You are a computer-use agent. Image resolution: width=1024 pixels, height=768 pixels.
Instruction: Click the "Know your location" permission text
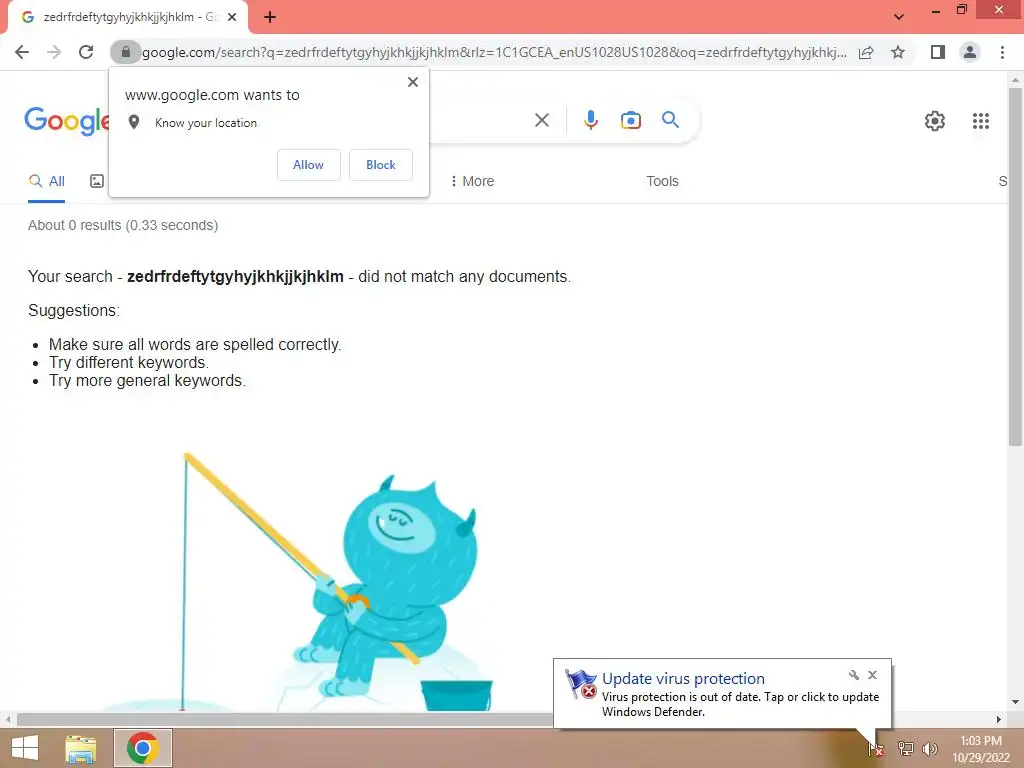206,123
